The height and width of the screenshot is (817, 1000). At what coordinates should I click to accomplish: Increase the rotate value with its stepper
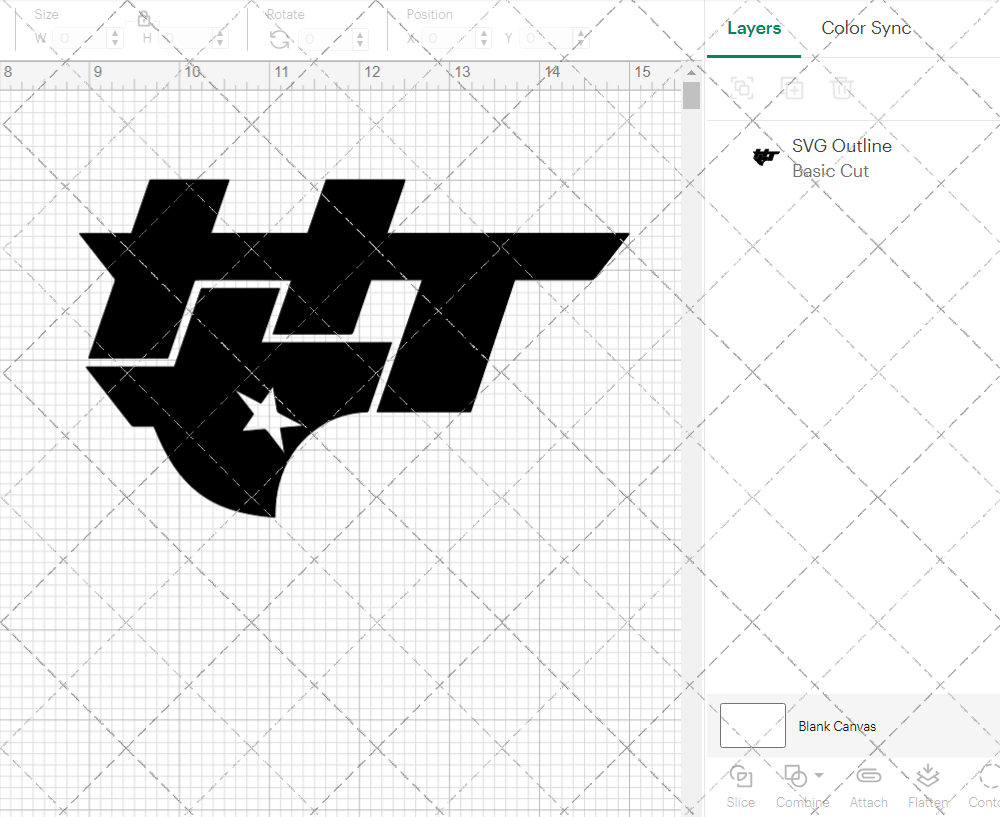360,33
